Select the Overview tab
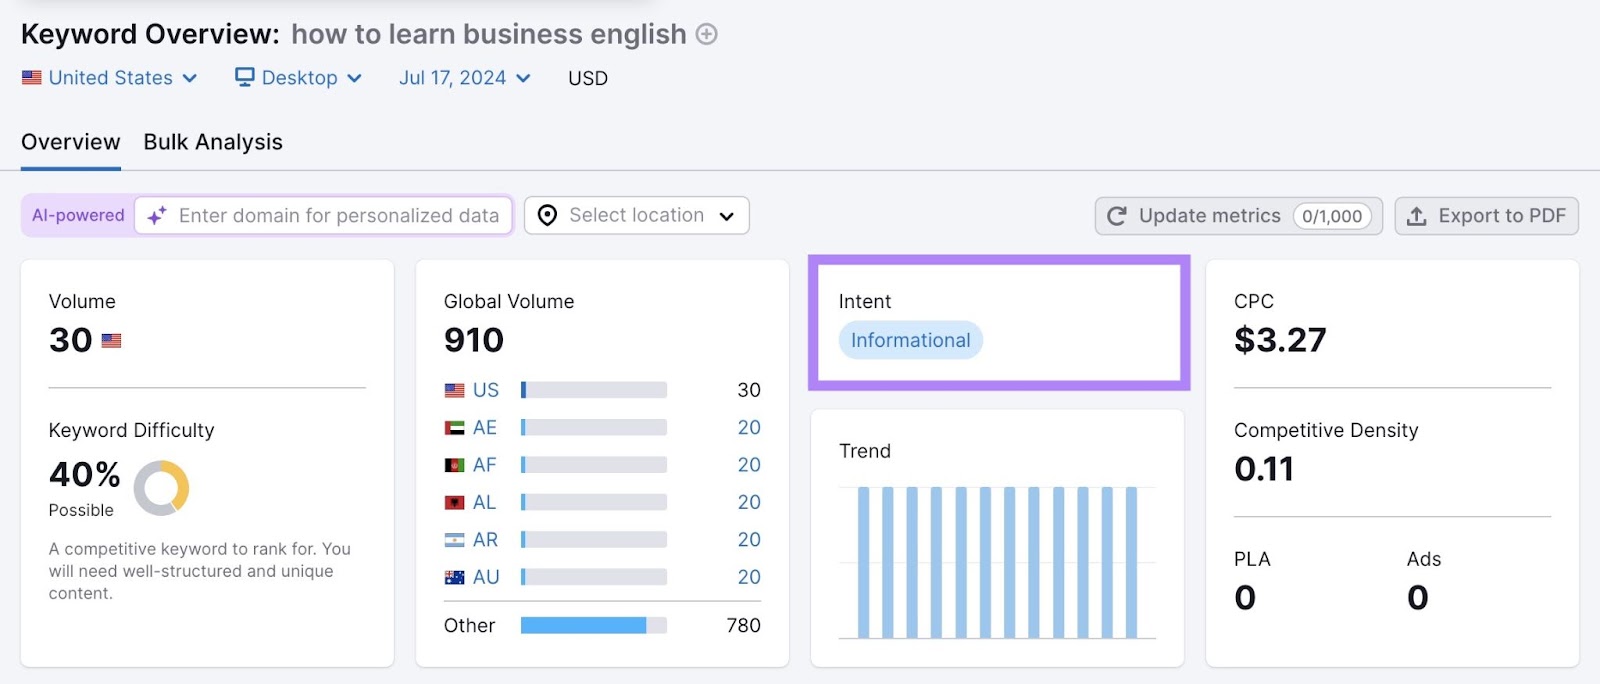 click(71, 142)
